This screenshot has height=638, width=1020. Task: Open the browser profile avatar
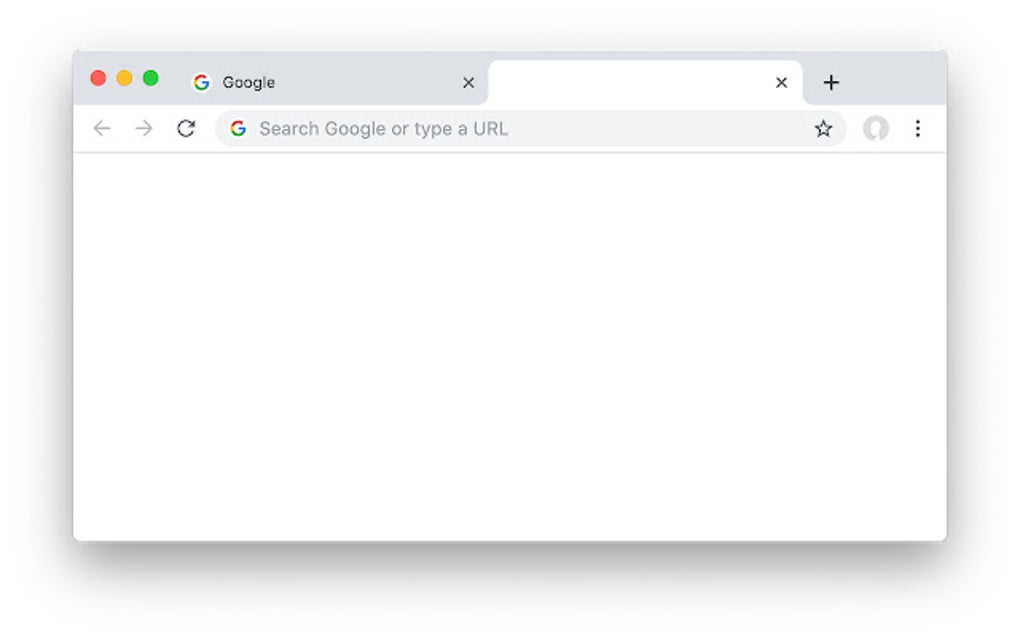(x=875, y=128)
